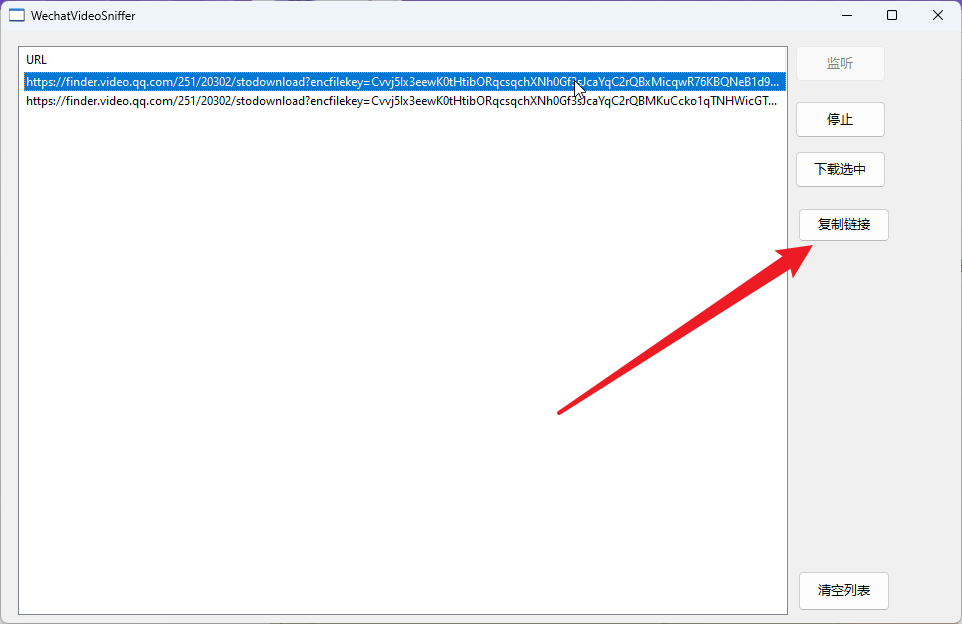The height and width of the screenshot is (624, 962).
Task: Clear the list with the 清空列表 button
Action: [x=844, y=591]
